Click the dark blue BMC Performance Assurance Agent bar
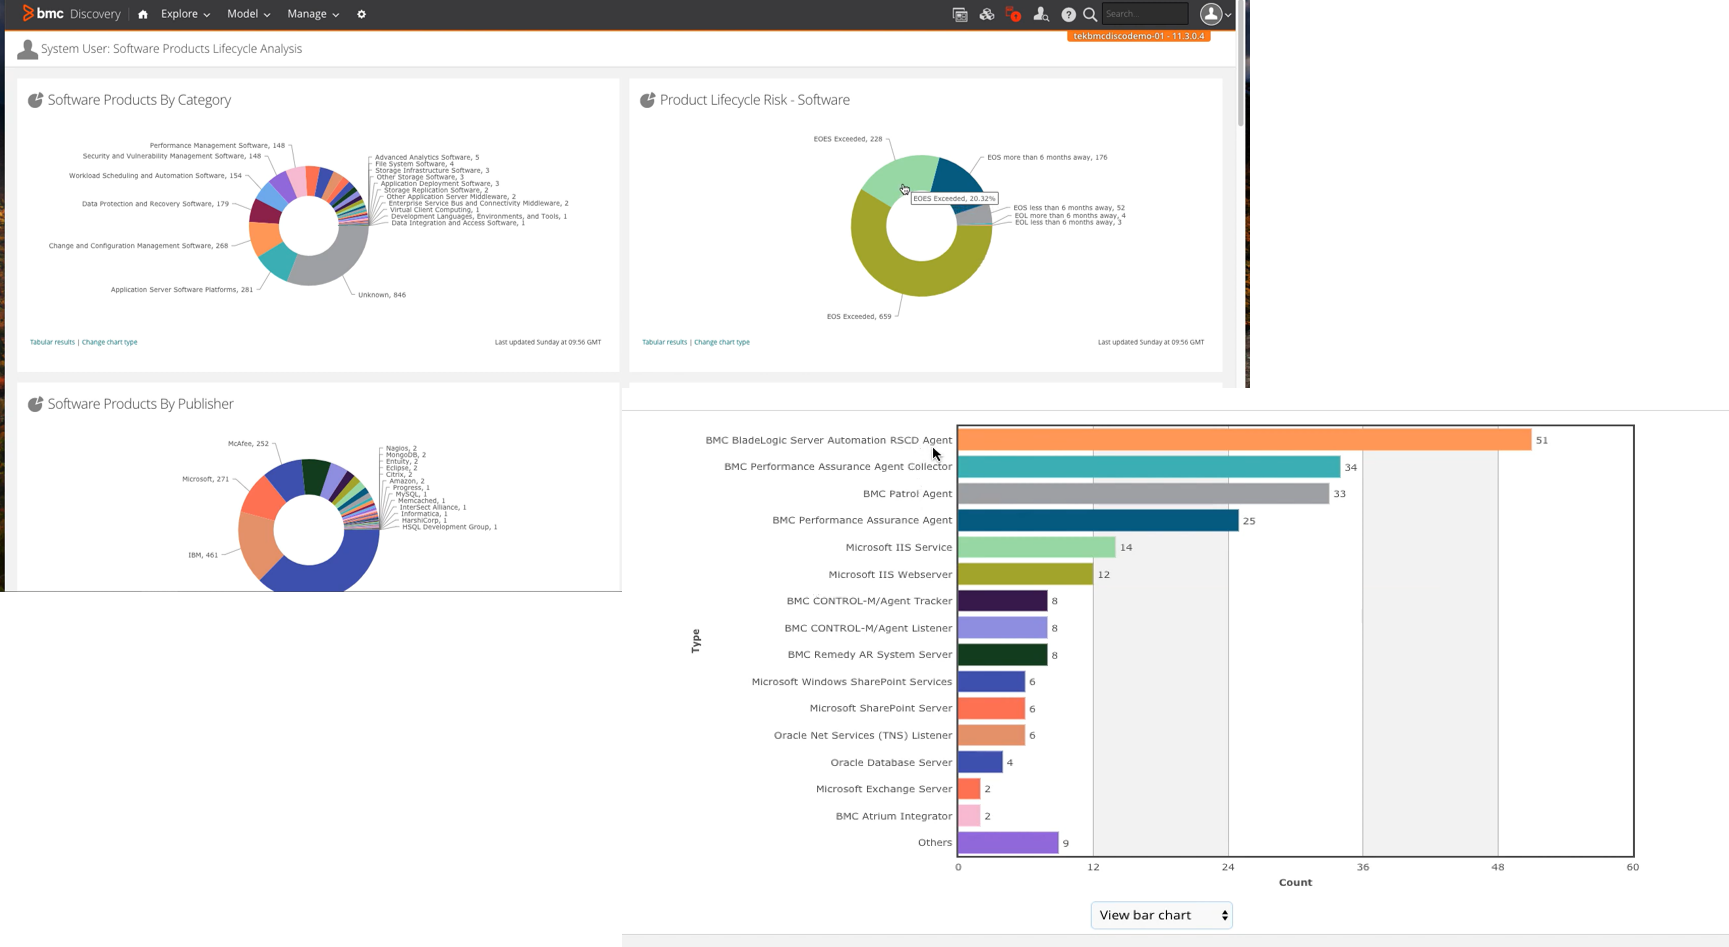The image size is (1729, 947). [1098, 520]
